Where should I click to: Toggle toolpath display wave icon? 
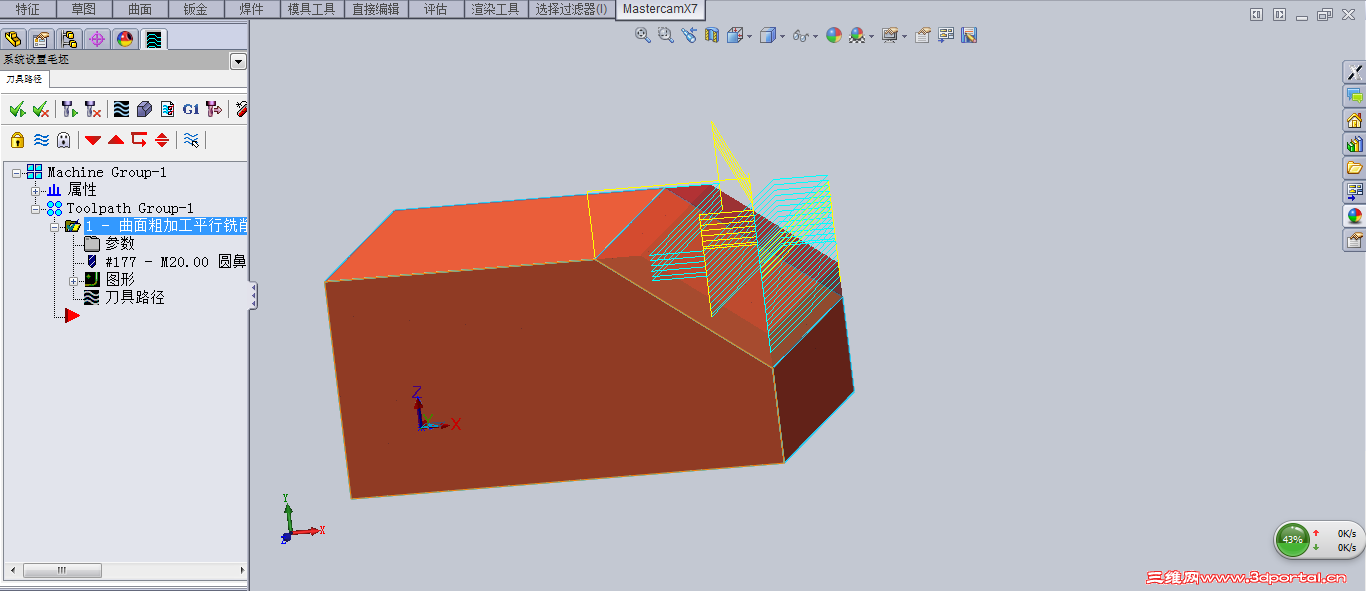point(41,139)
